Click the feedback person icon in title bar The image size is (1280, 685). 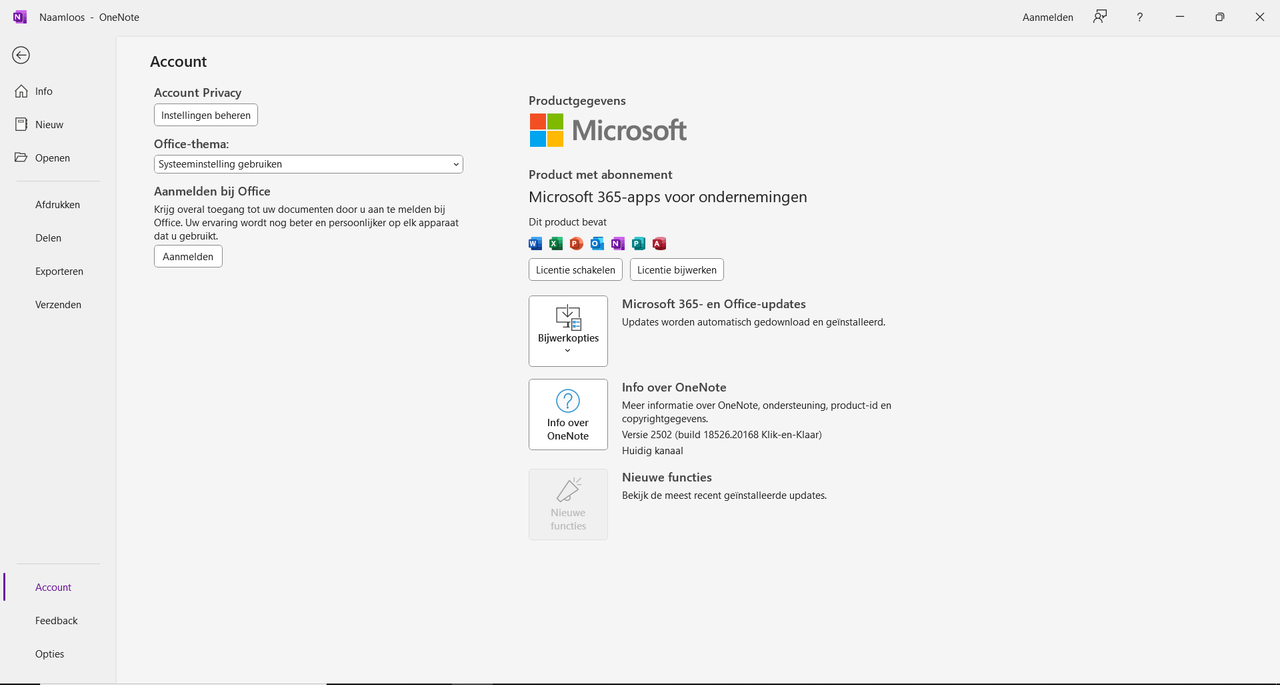pos(1100,17)
